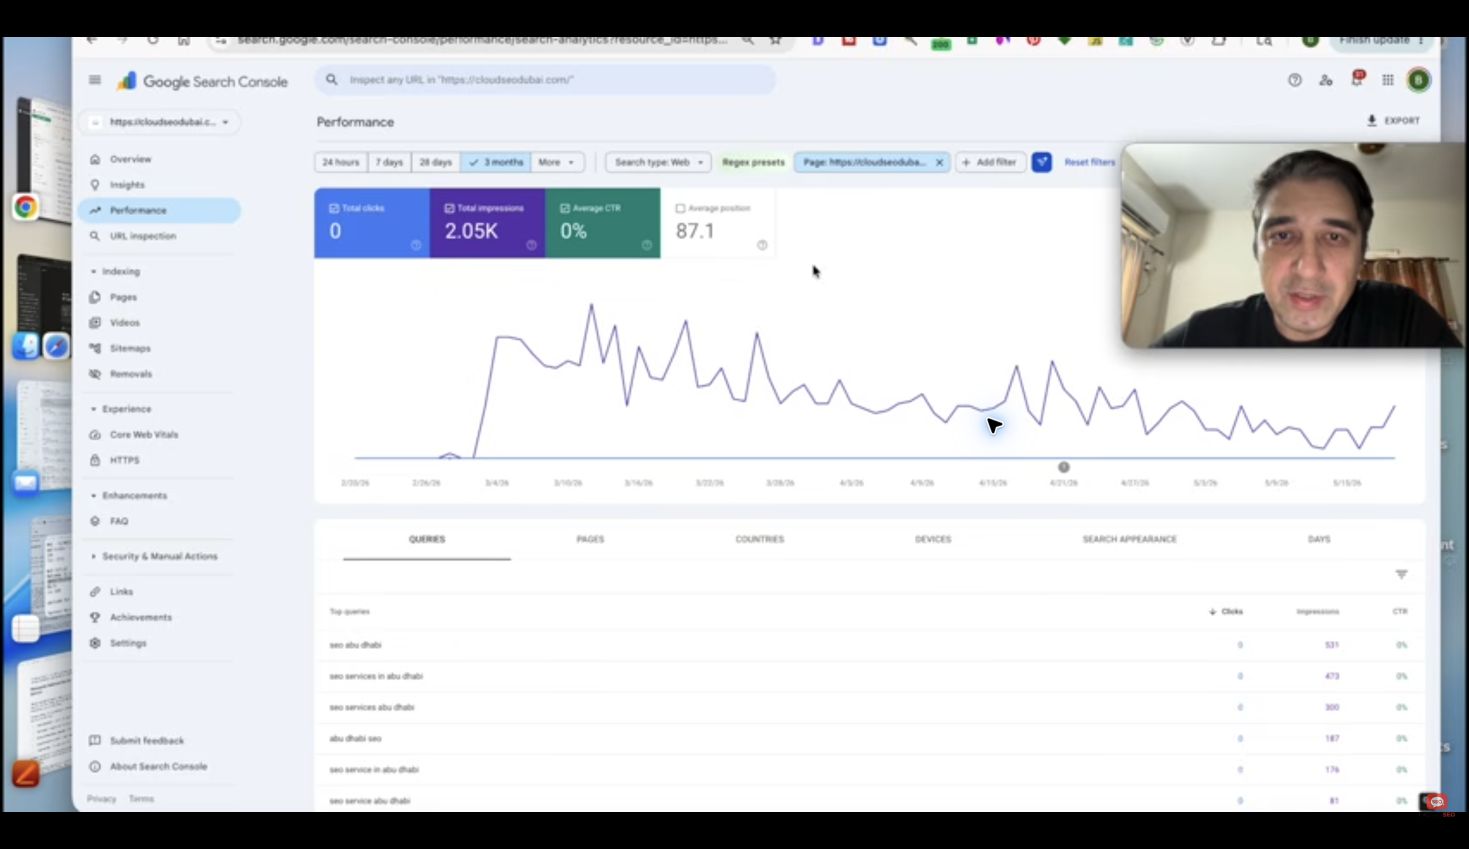Viewport: 1469px width, 849px height.
Task: Click the blue filter toggle icon
Action: coord(1041,162)
